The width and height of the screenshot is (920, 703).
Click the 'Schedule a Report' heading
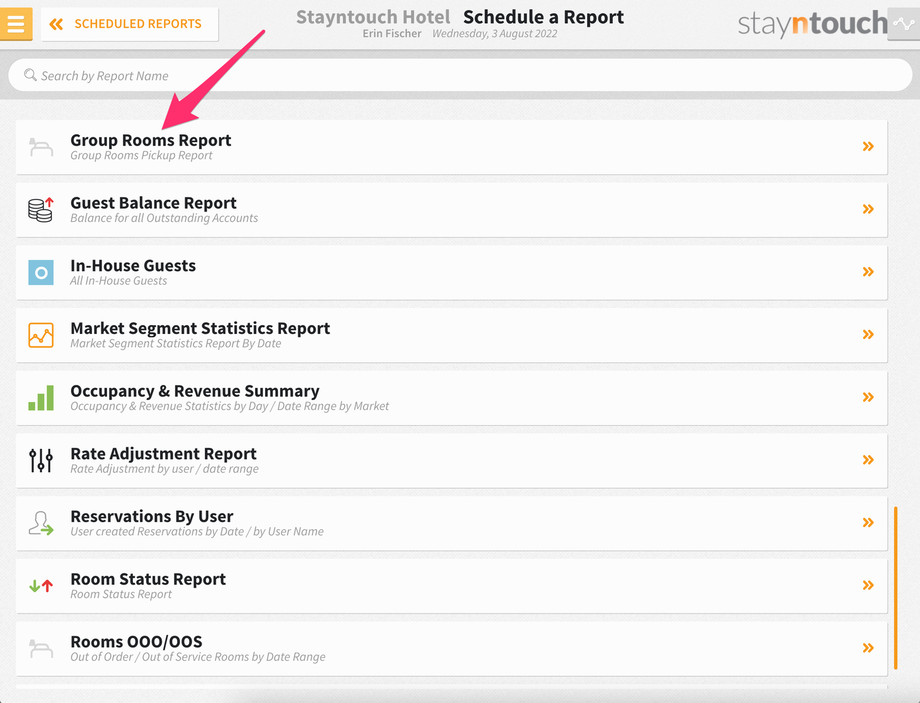(543, 17)
